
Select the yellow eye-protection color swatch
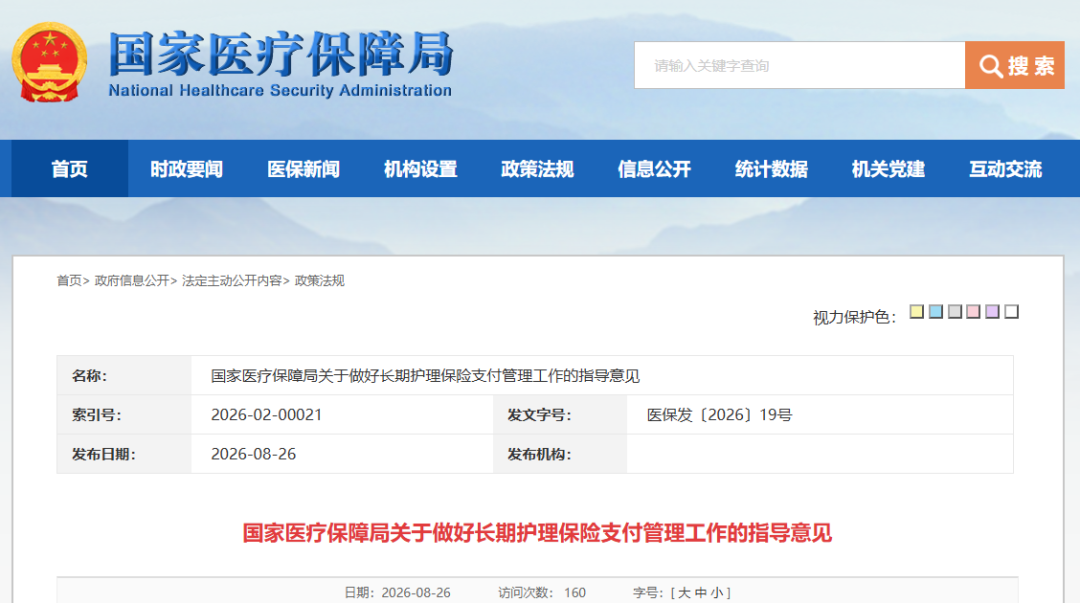(x=917, y=311)
